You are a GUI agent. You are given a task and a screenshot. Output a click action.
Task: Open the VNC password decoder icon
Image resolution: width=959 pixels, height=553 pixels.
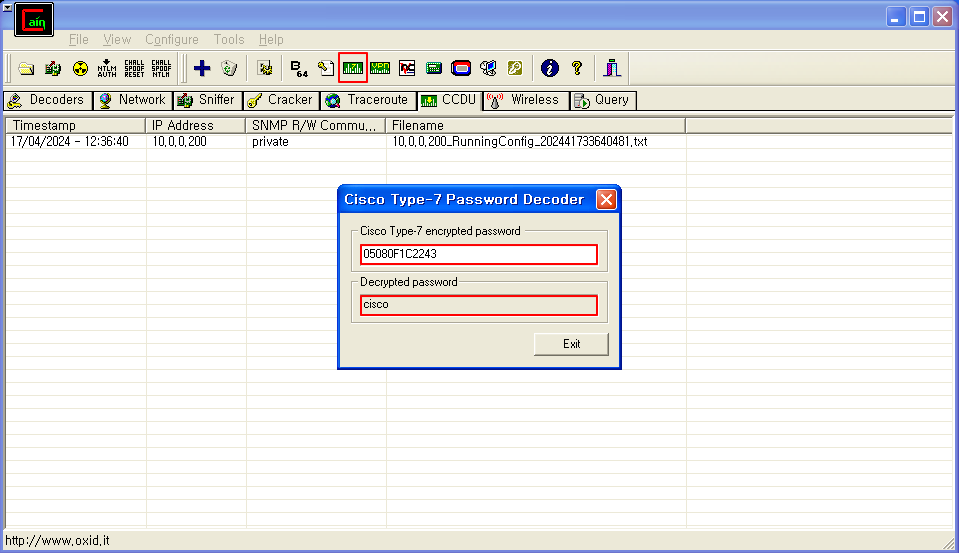point(407,68)
